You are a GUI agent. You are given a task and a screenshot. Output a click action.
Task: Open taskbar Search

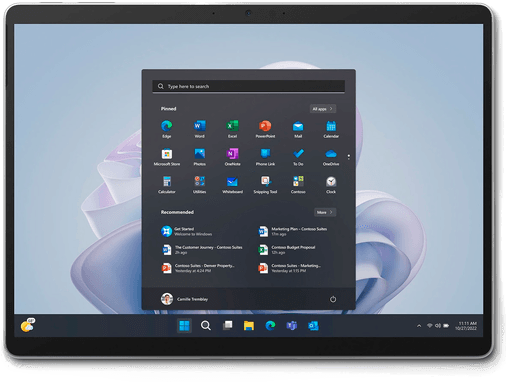[x=206, y=325]
